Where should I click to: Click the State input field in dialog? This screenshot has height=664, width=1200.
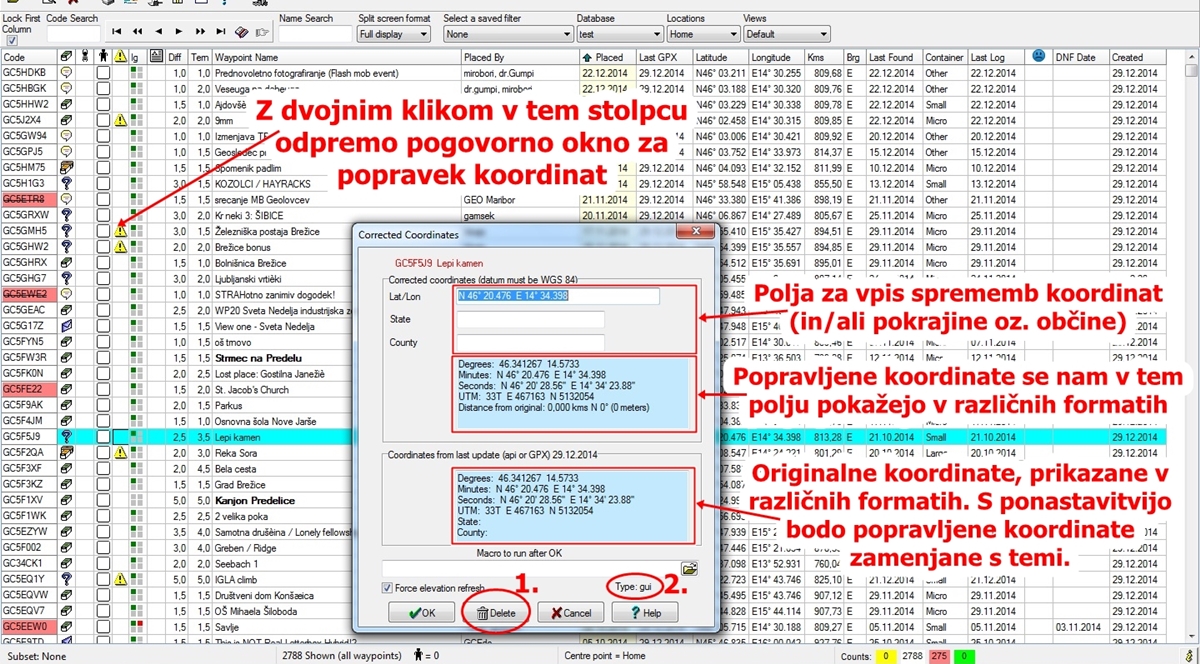tap(530, 320)
